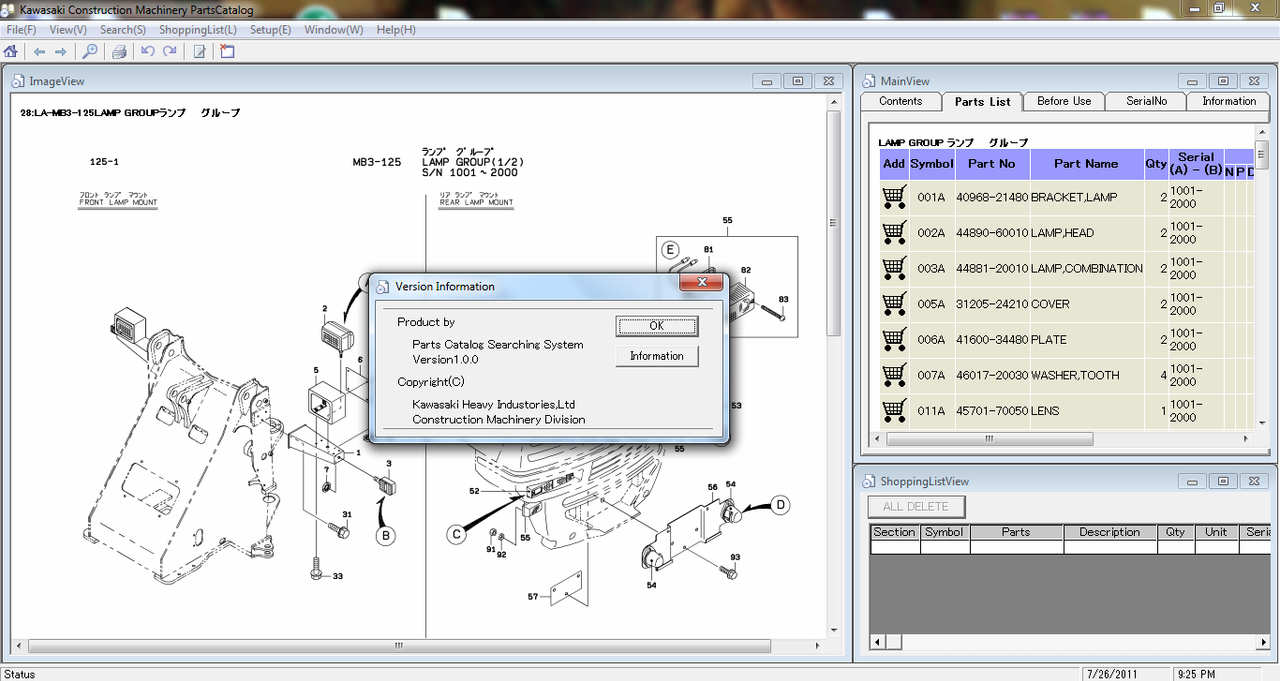Viewport: 1280px width, 681px height.
Task: Click callout D in the diagram
Action: click(x=781, y=505)
